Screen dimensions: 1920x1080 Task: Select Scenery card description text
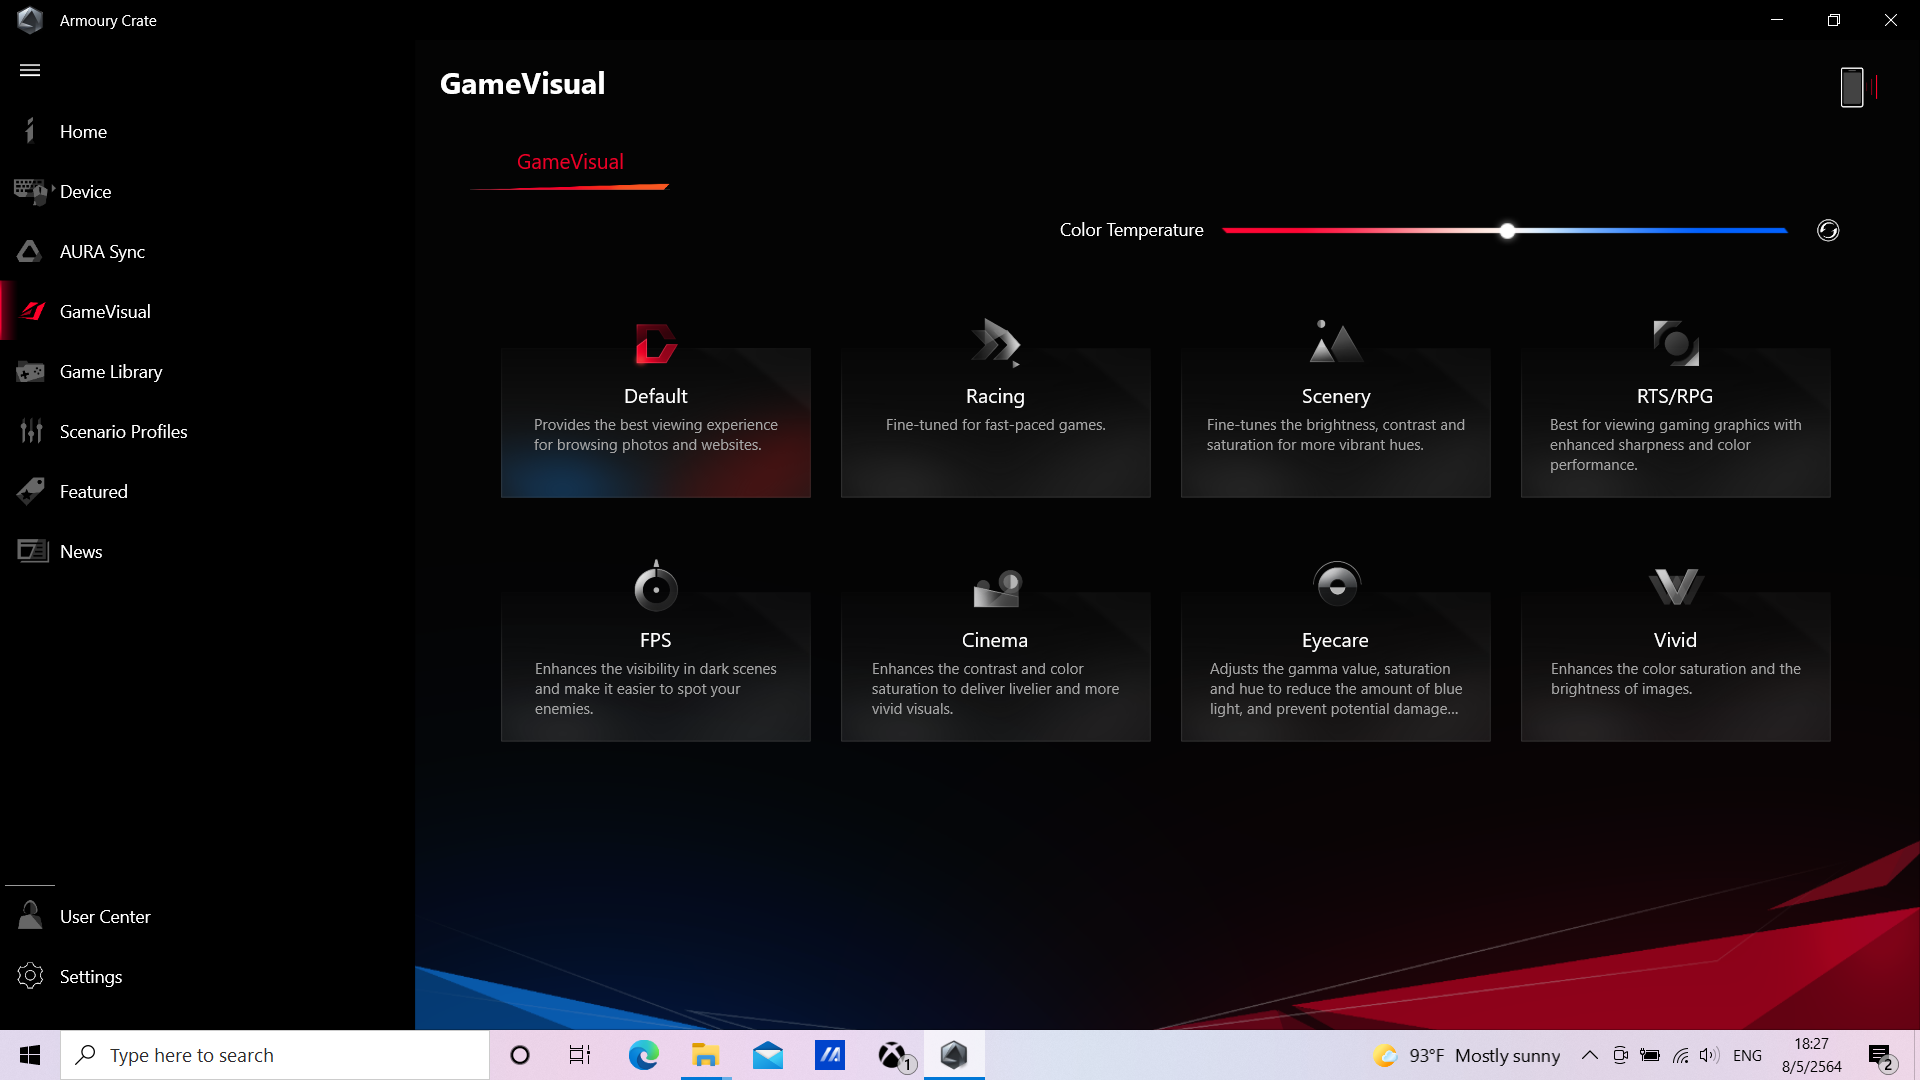coord(1336,435)
